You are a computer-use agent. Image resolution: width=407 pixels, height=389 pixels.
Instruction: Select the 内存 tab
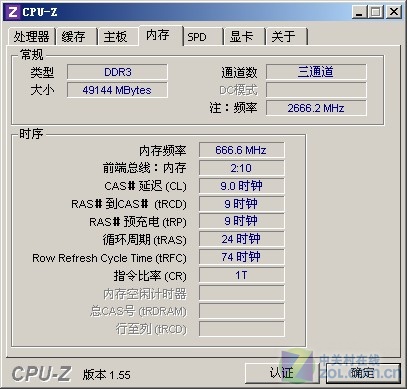pos(161,35)
